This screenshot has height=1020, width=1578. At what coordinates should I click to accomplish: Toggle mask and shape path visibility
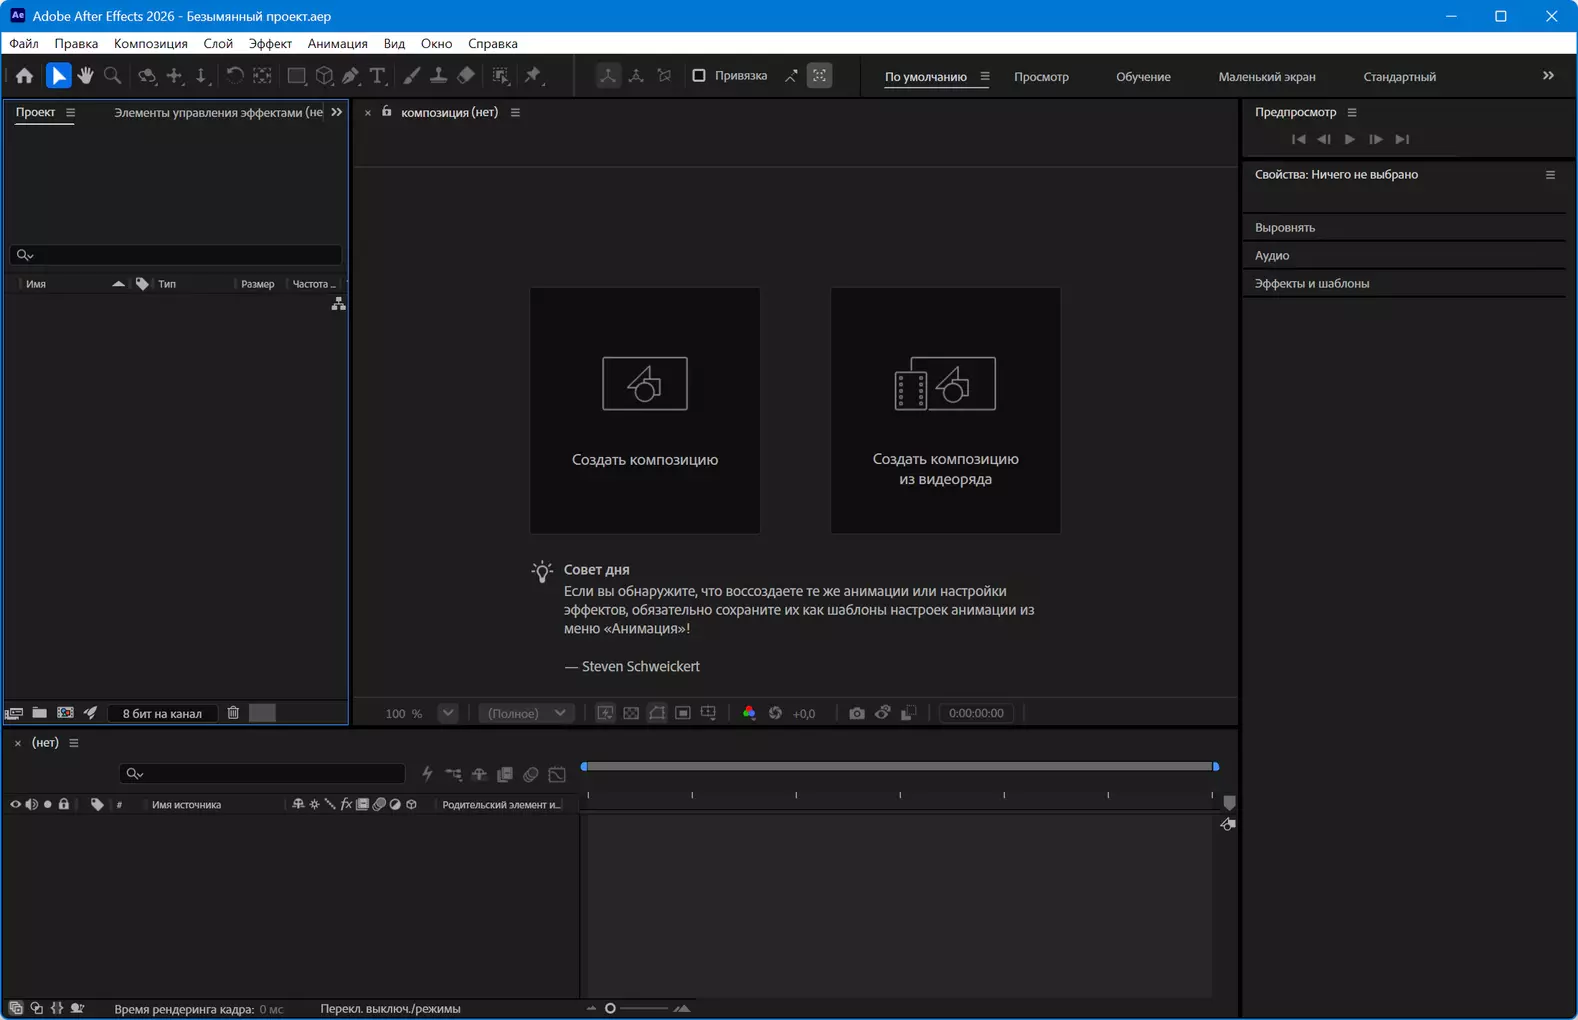pyautogui.click(x=657, y=713)
